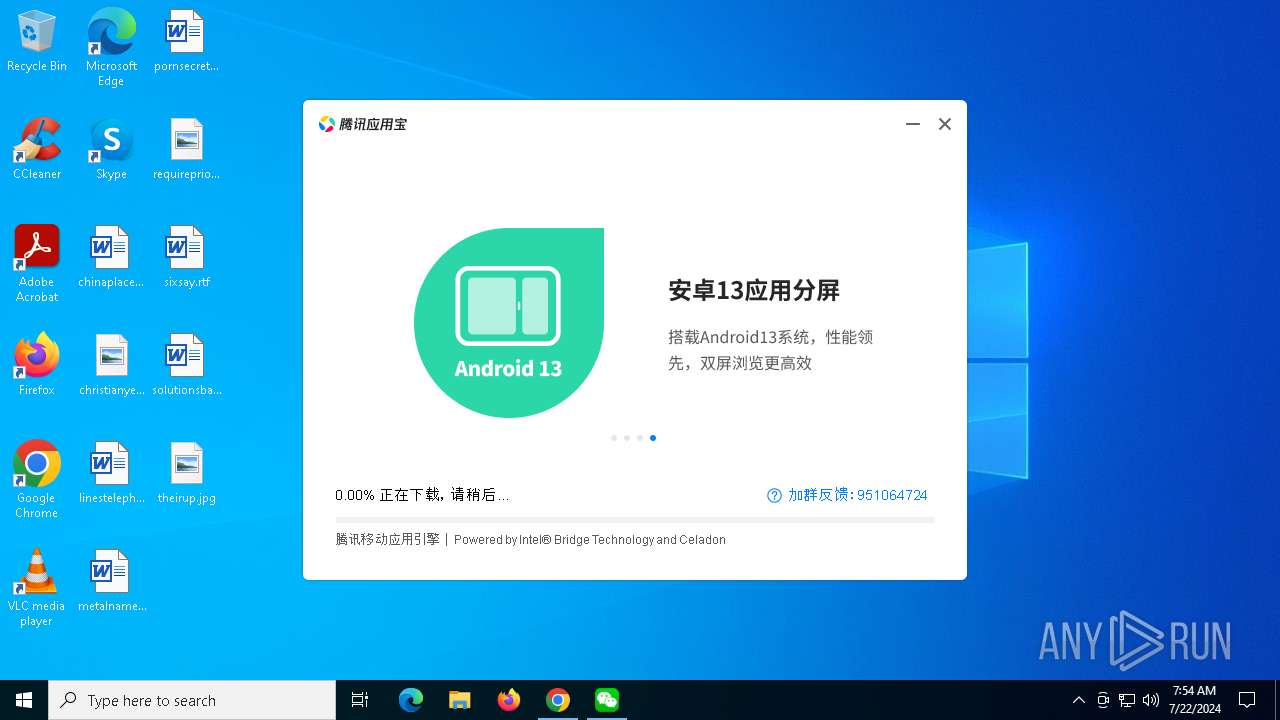This screenshot has width=1280, height=720.
Task: Select the christianye image file icon
Action: point(111,366)
